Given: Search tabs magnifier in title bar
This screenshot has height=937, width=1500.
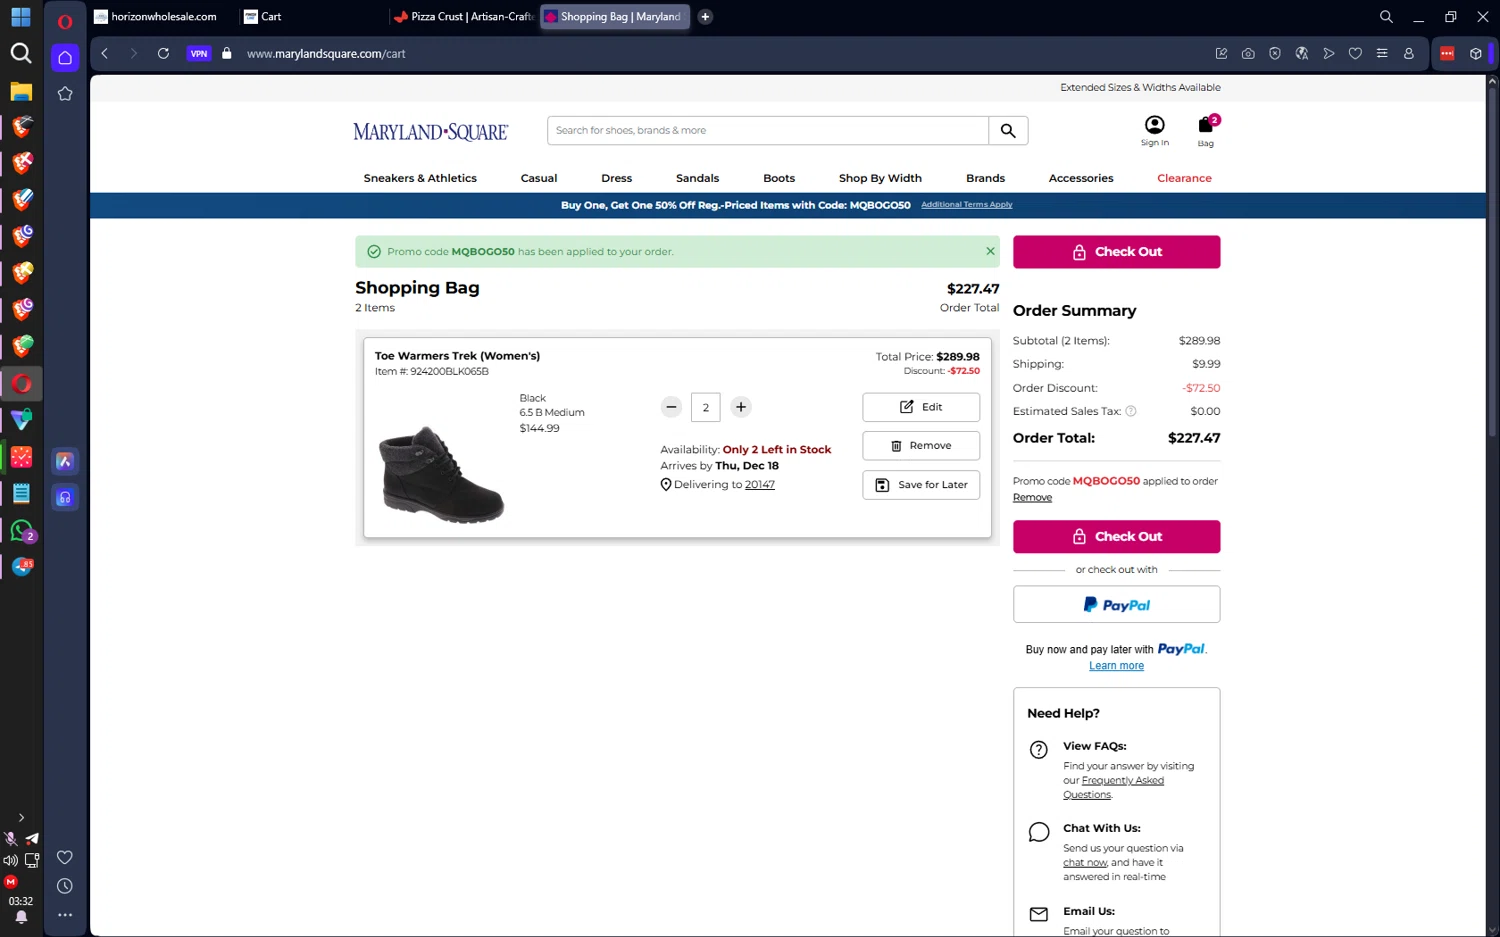Looking at the screenshot, I should [1386, 17].
